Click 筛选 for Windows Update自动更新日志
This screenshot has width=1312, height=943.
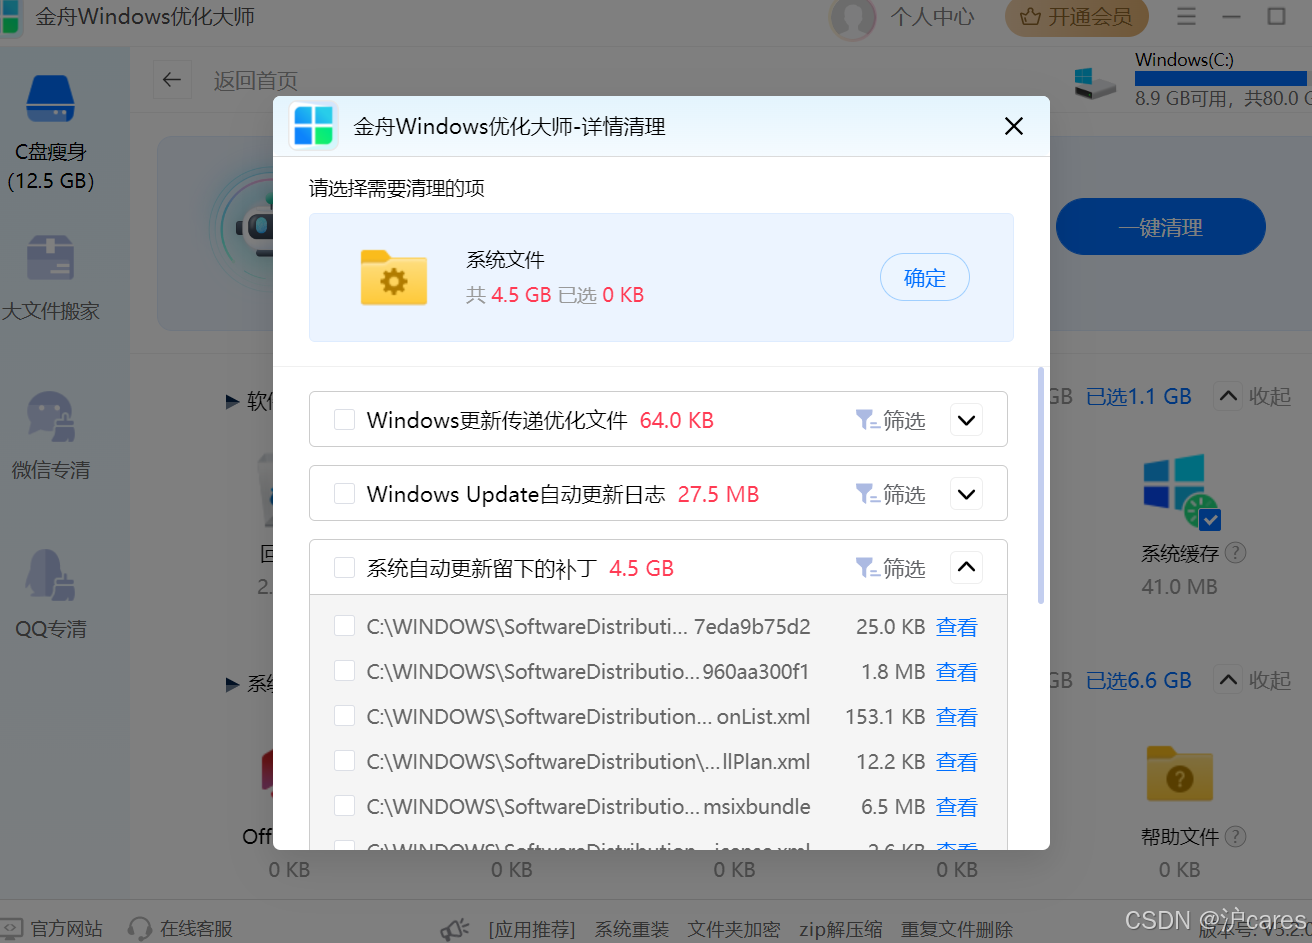click(891, 494)
